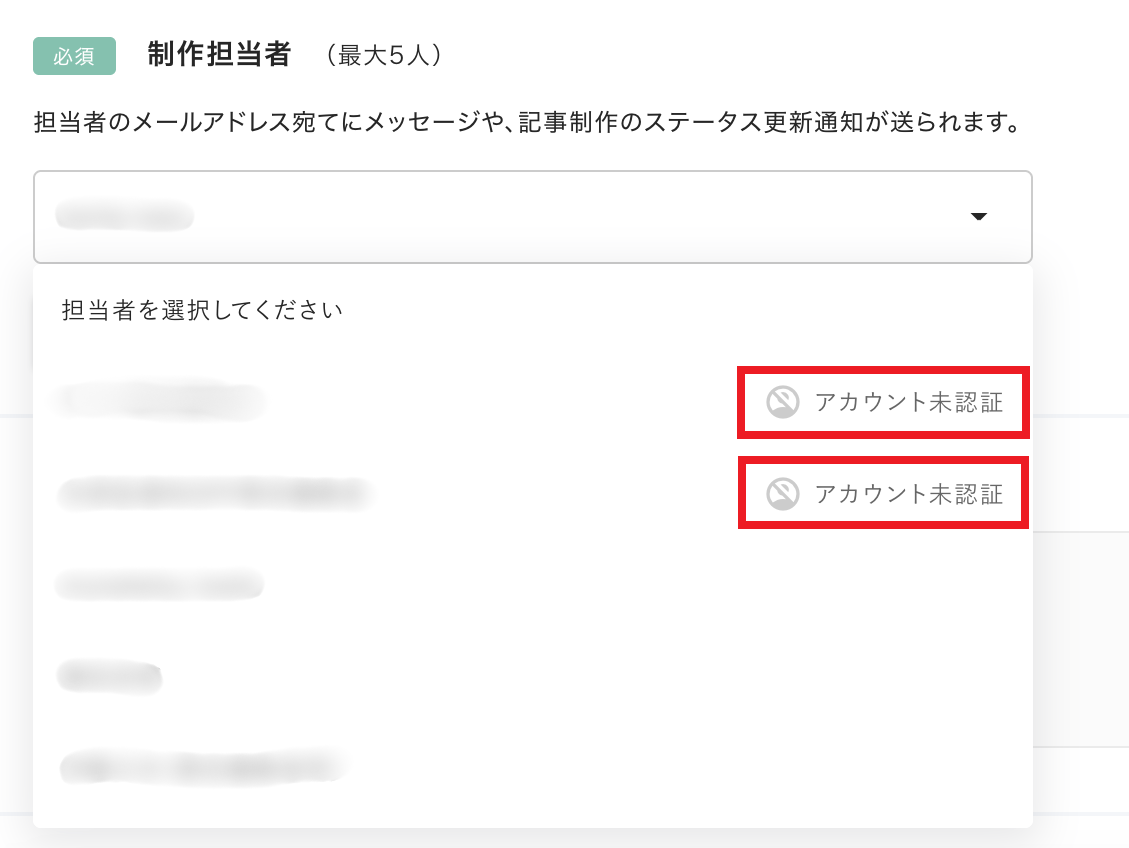Click the dropdown arrow of the 制作担当者 selector
Viewport: 1129px width, 848px height.
click(979, 217)
